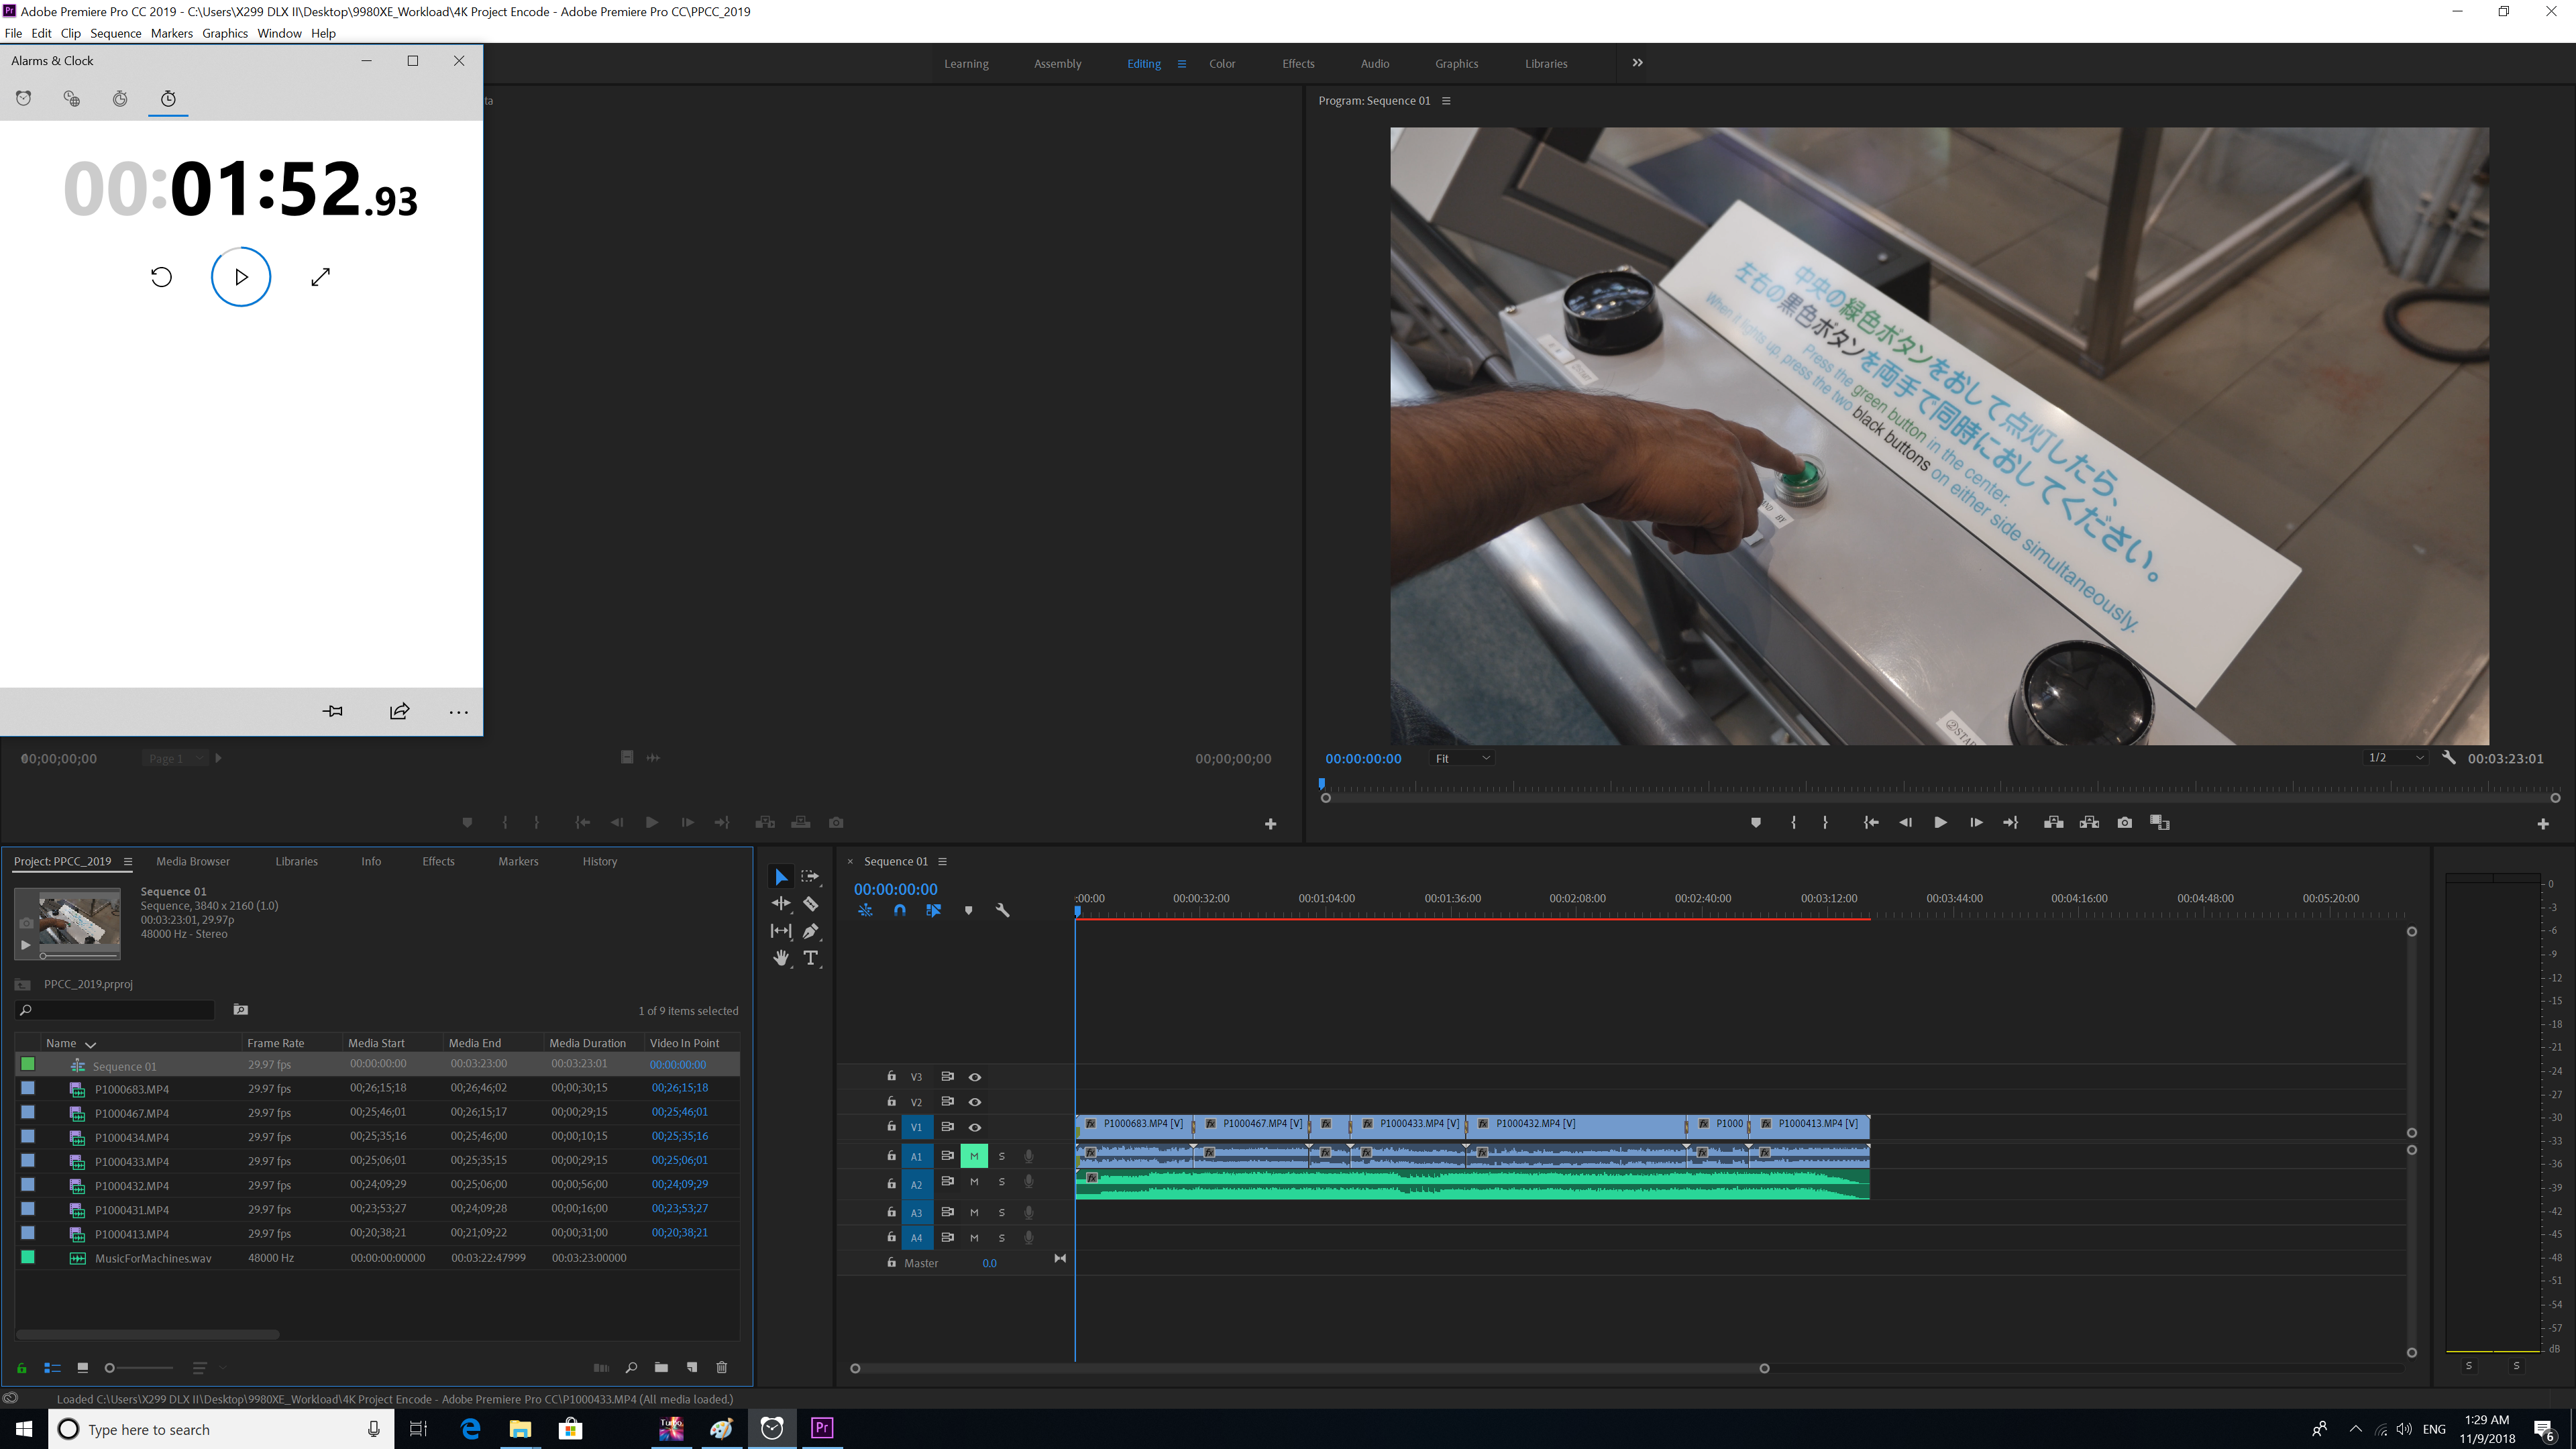The image size is (2576, 1449).
Task: Open Editing workspace menu icon
Action: (1181, 63)
